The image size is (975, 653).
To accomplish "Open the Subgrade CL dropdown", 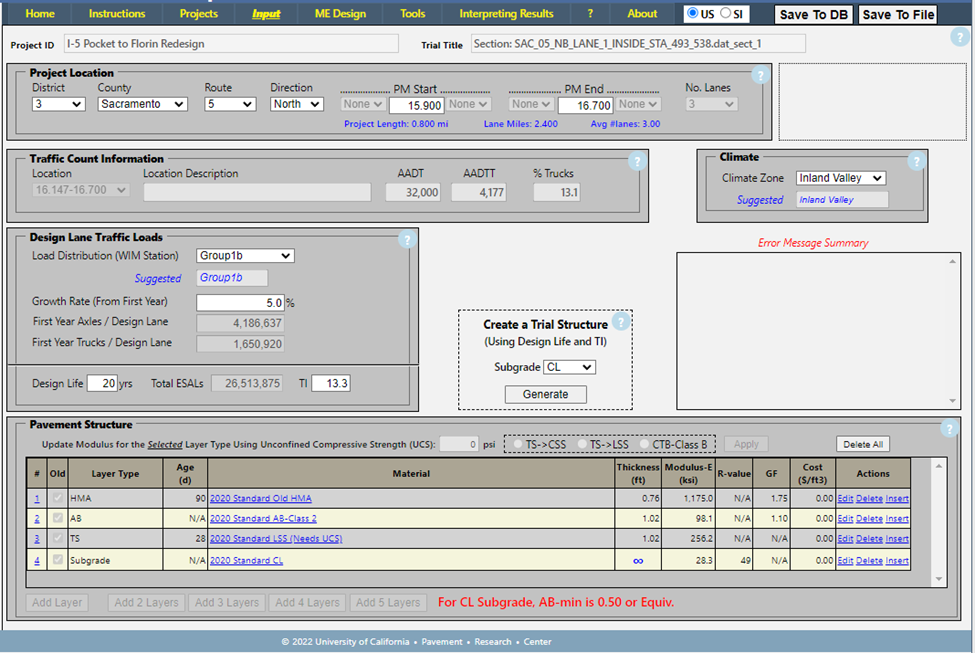I will 569,367.
